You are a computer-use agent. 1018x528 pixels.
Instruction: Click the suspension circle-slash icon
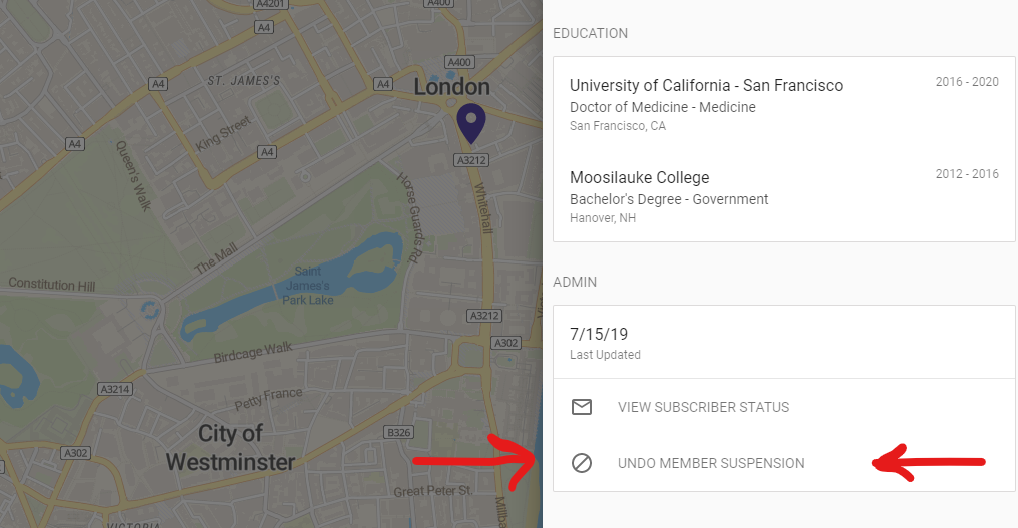pos(582,463)
